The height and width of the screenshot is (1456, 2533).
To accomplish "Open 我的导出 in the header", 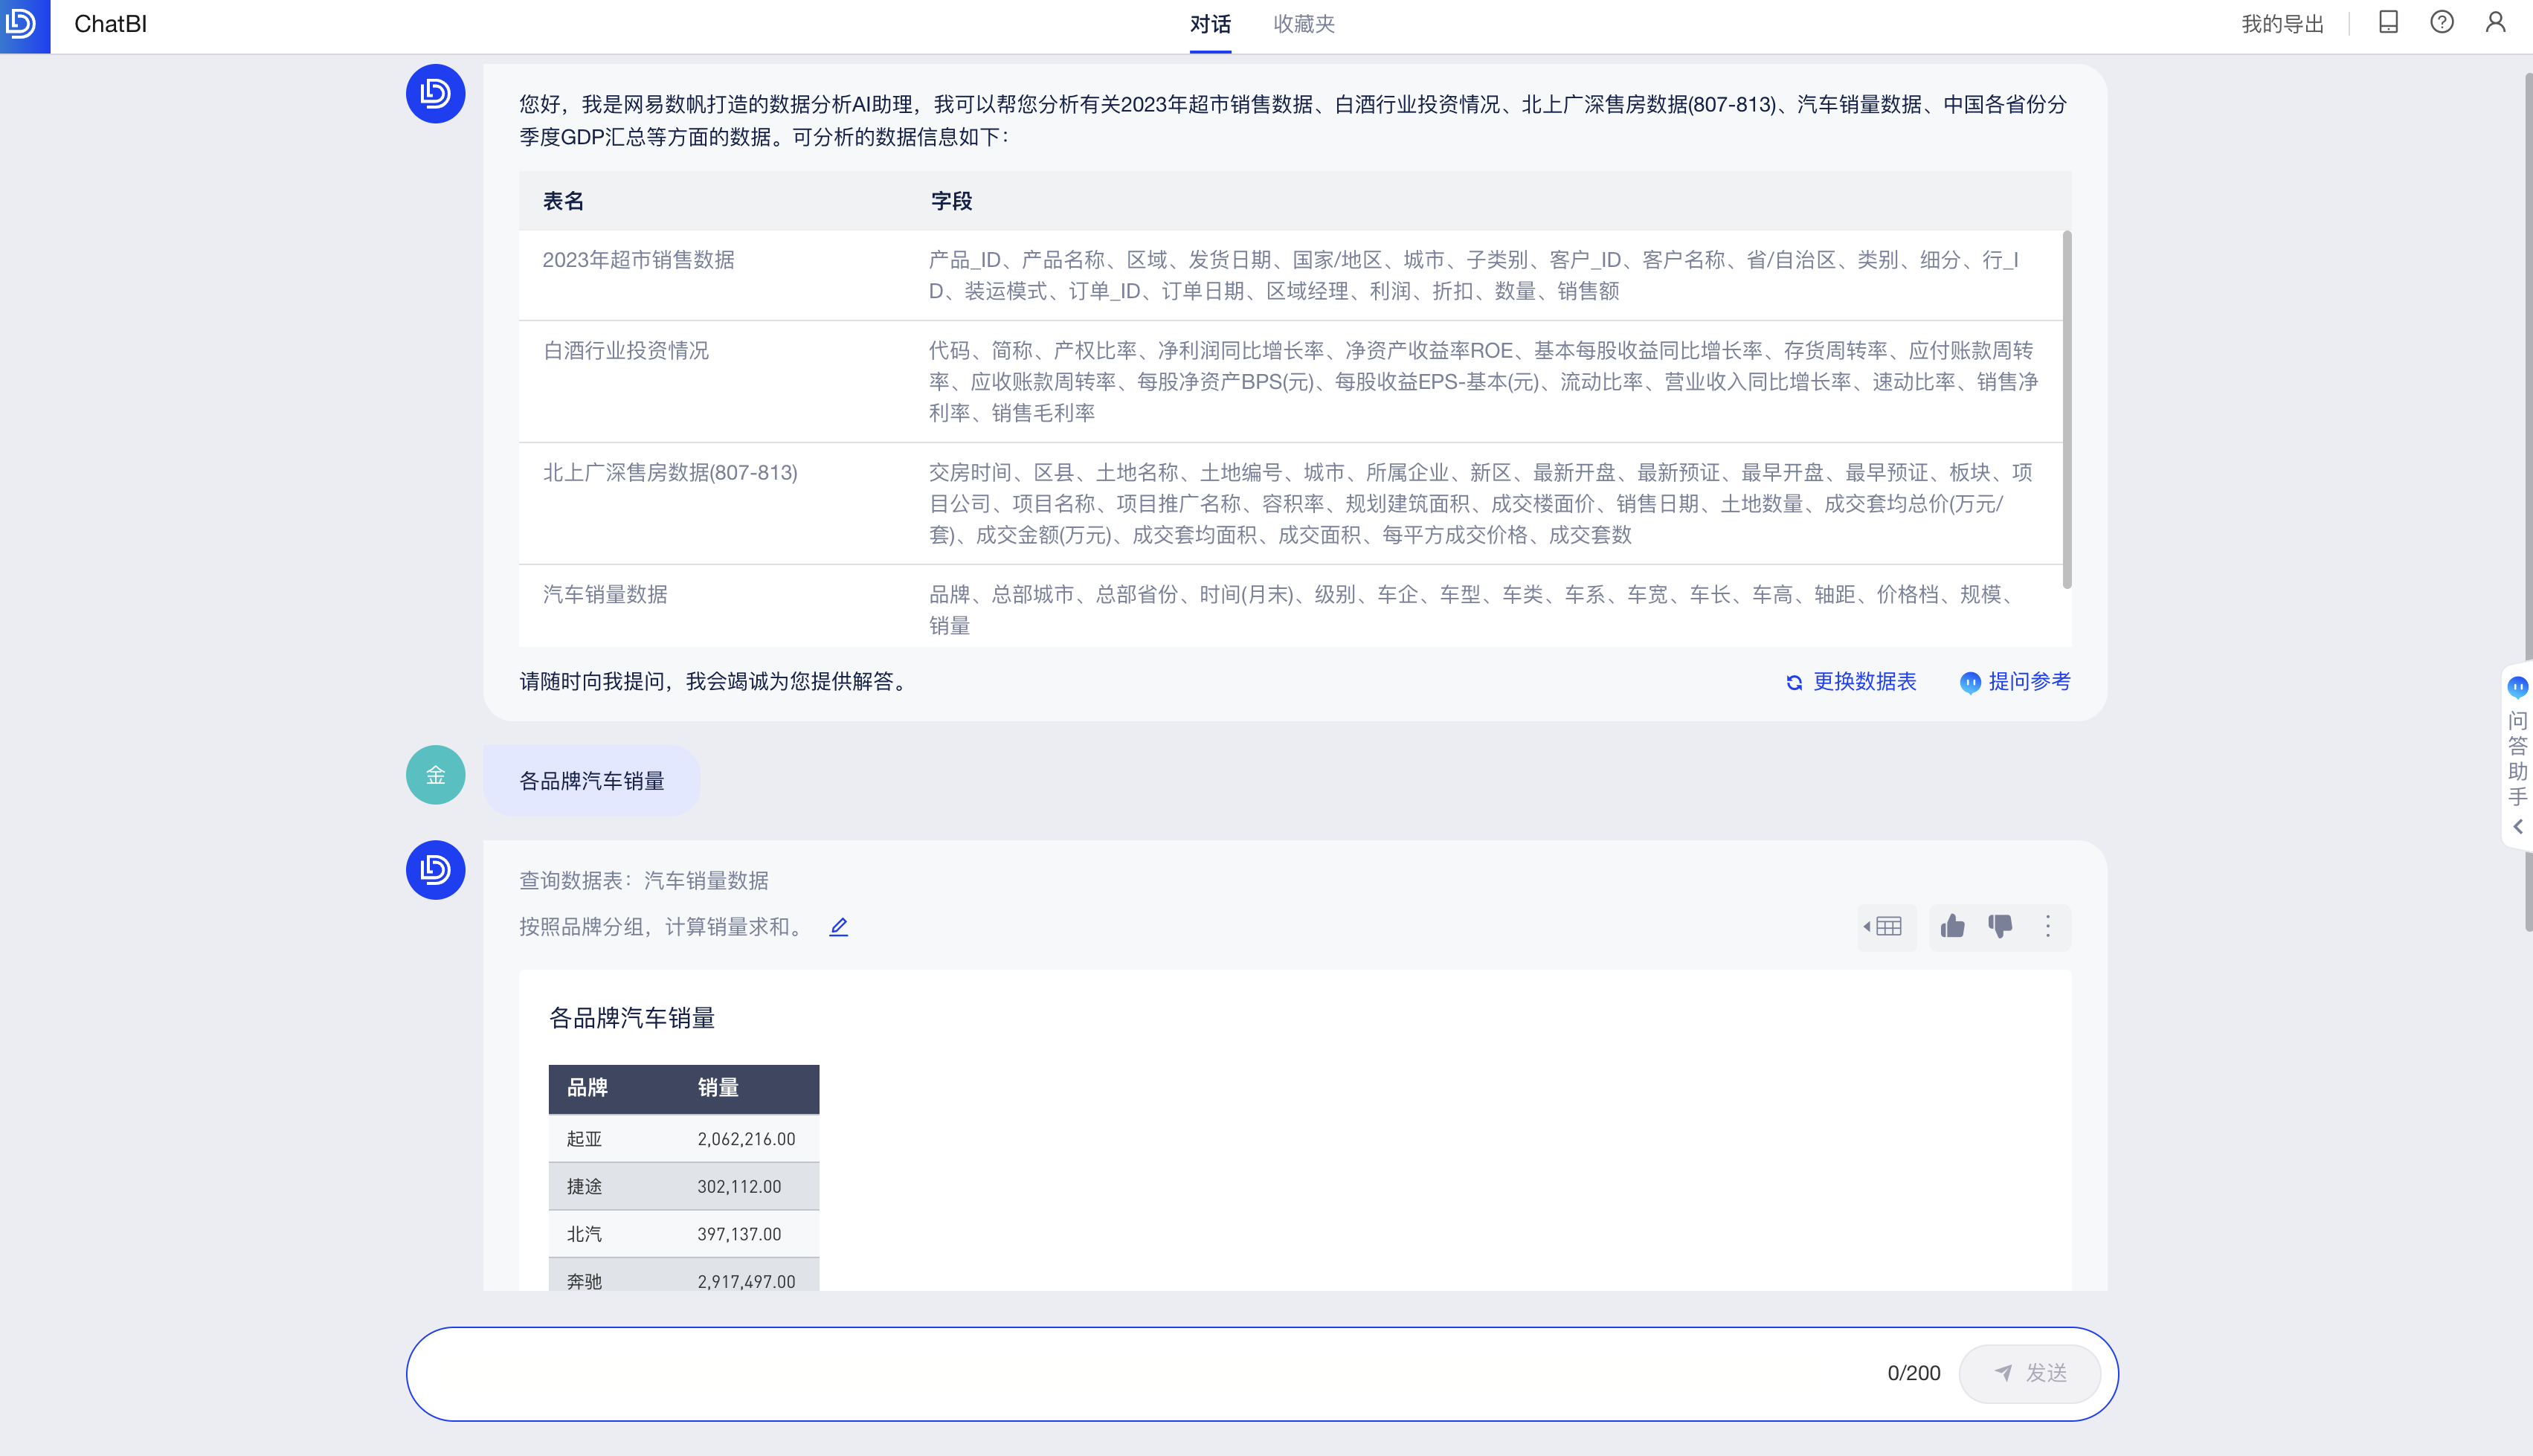I will coord(2282,24).
